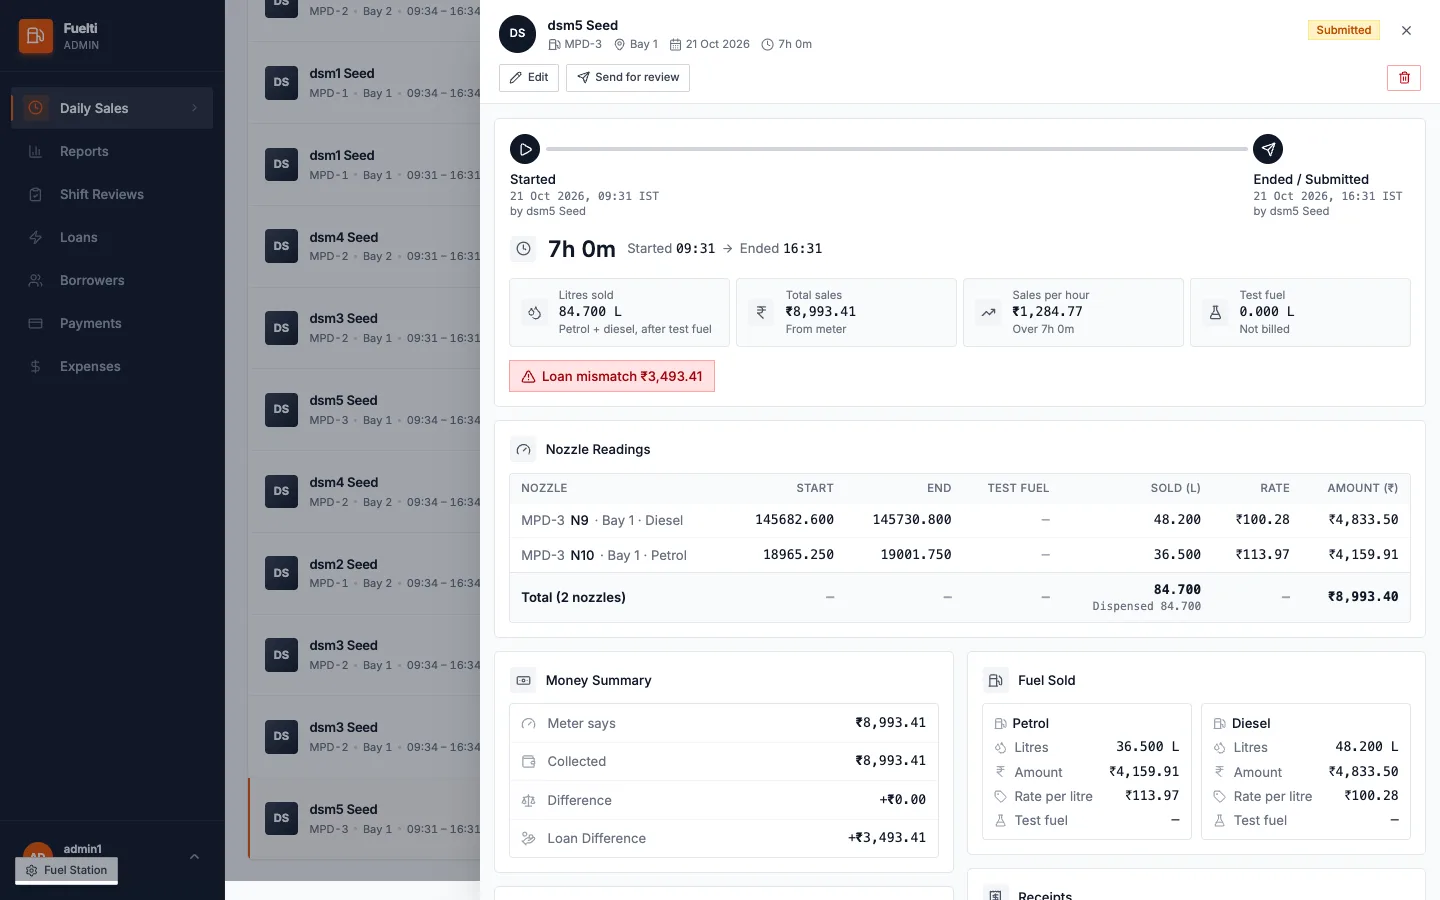This screenshot has width=1440, height=900.
Task: Select the Nozzle N10 Petrol row
Action: click(x=960, y=555)
